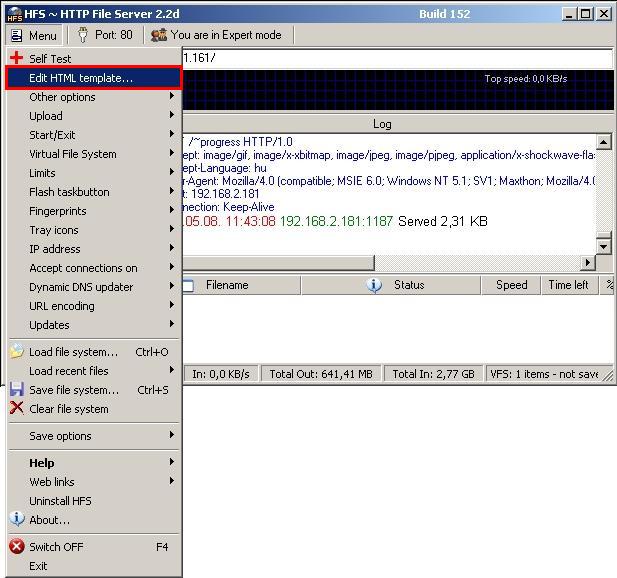Click the Top speed traffic graph
The width and height of the screenshot is (617, 578).
coord(397,90)
